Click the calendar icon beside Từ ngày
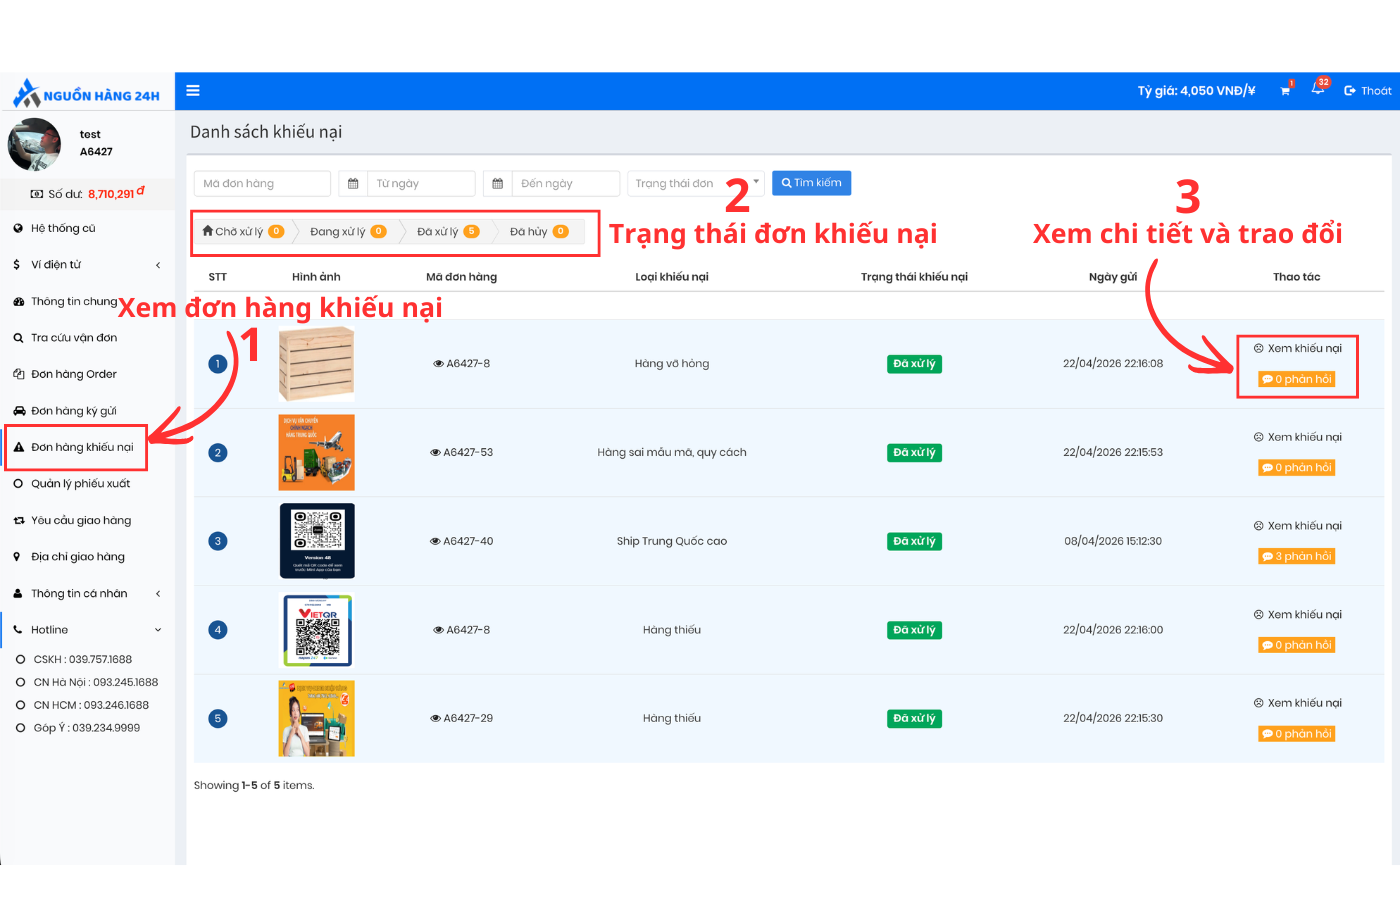Viewport: 1400px width, 900px height. tap(353, 184)
